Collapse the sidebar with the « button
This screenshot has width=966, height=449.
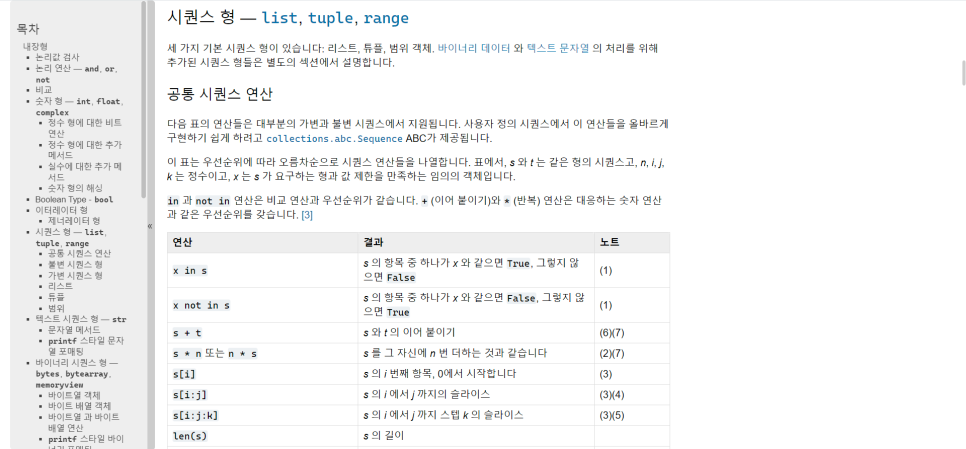coord(150,225)
